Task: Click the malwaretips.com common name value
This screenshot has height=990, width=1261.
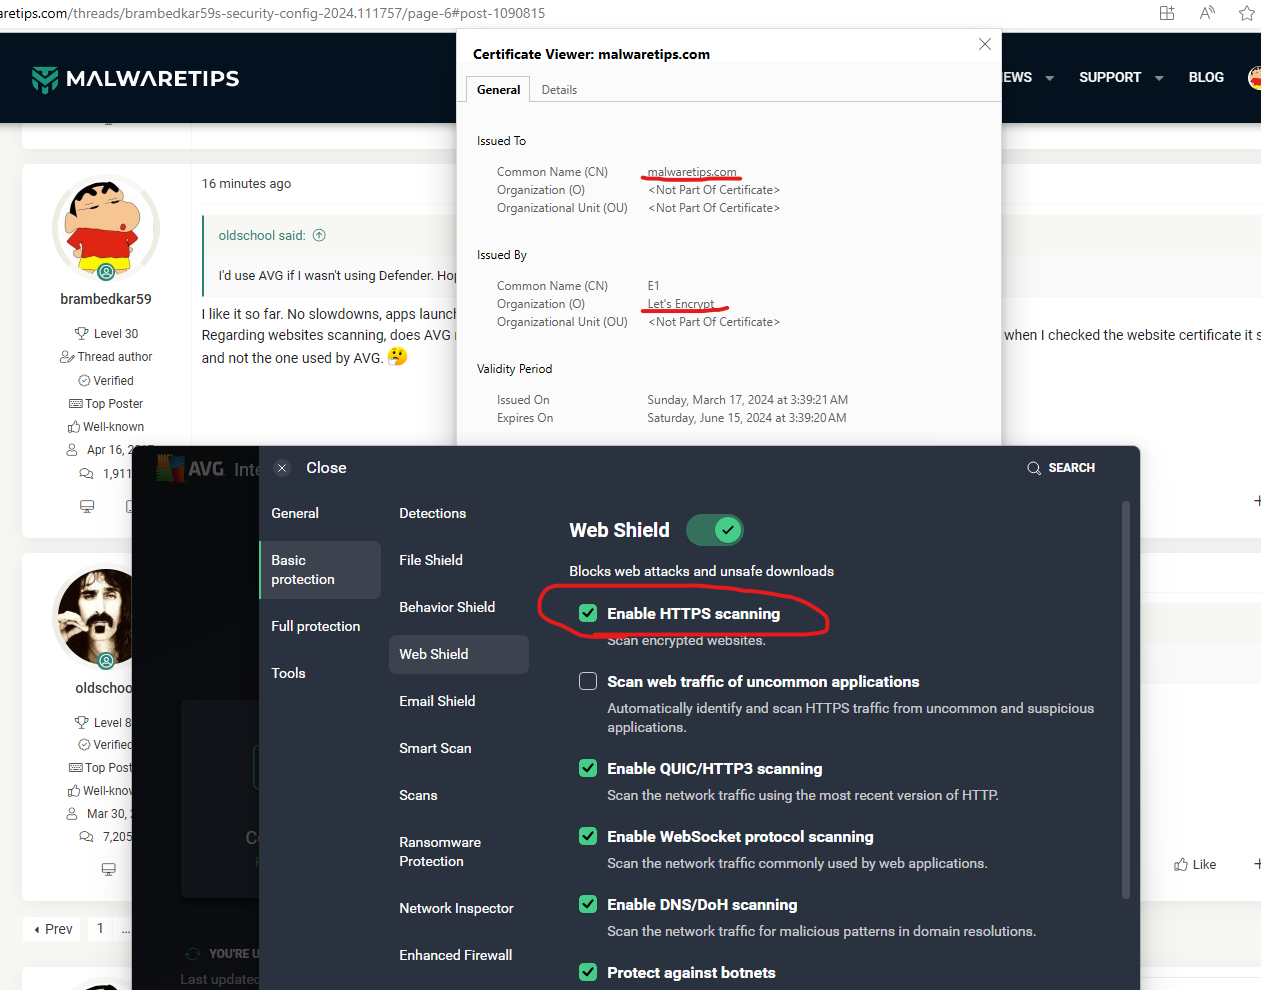Action: [x=692, y=172]
